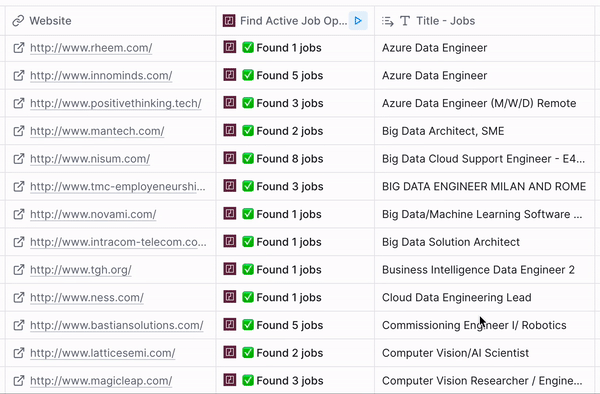600x394 pixels.
Task: Click maroon enrichment icon in rheem.com row
Action: point(230,47)
